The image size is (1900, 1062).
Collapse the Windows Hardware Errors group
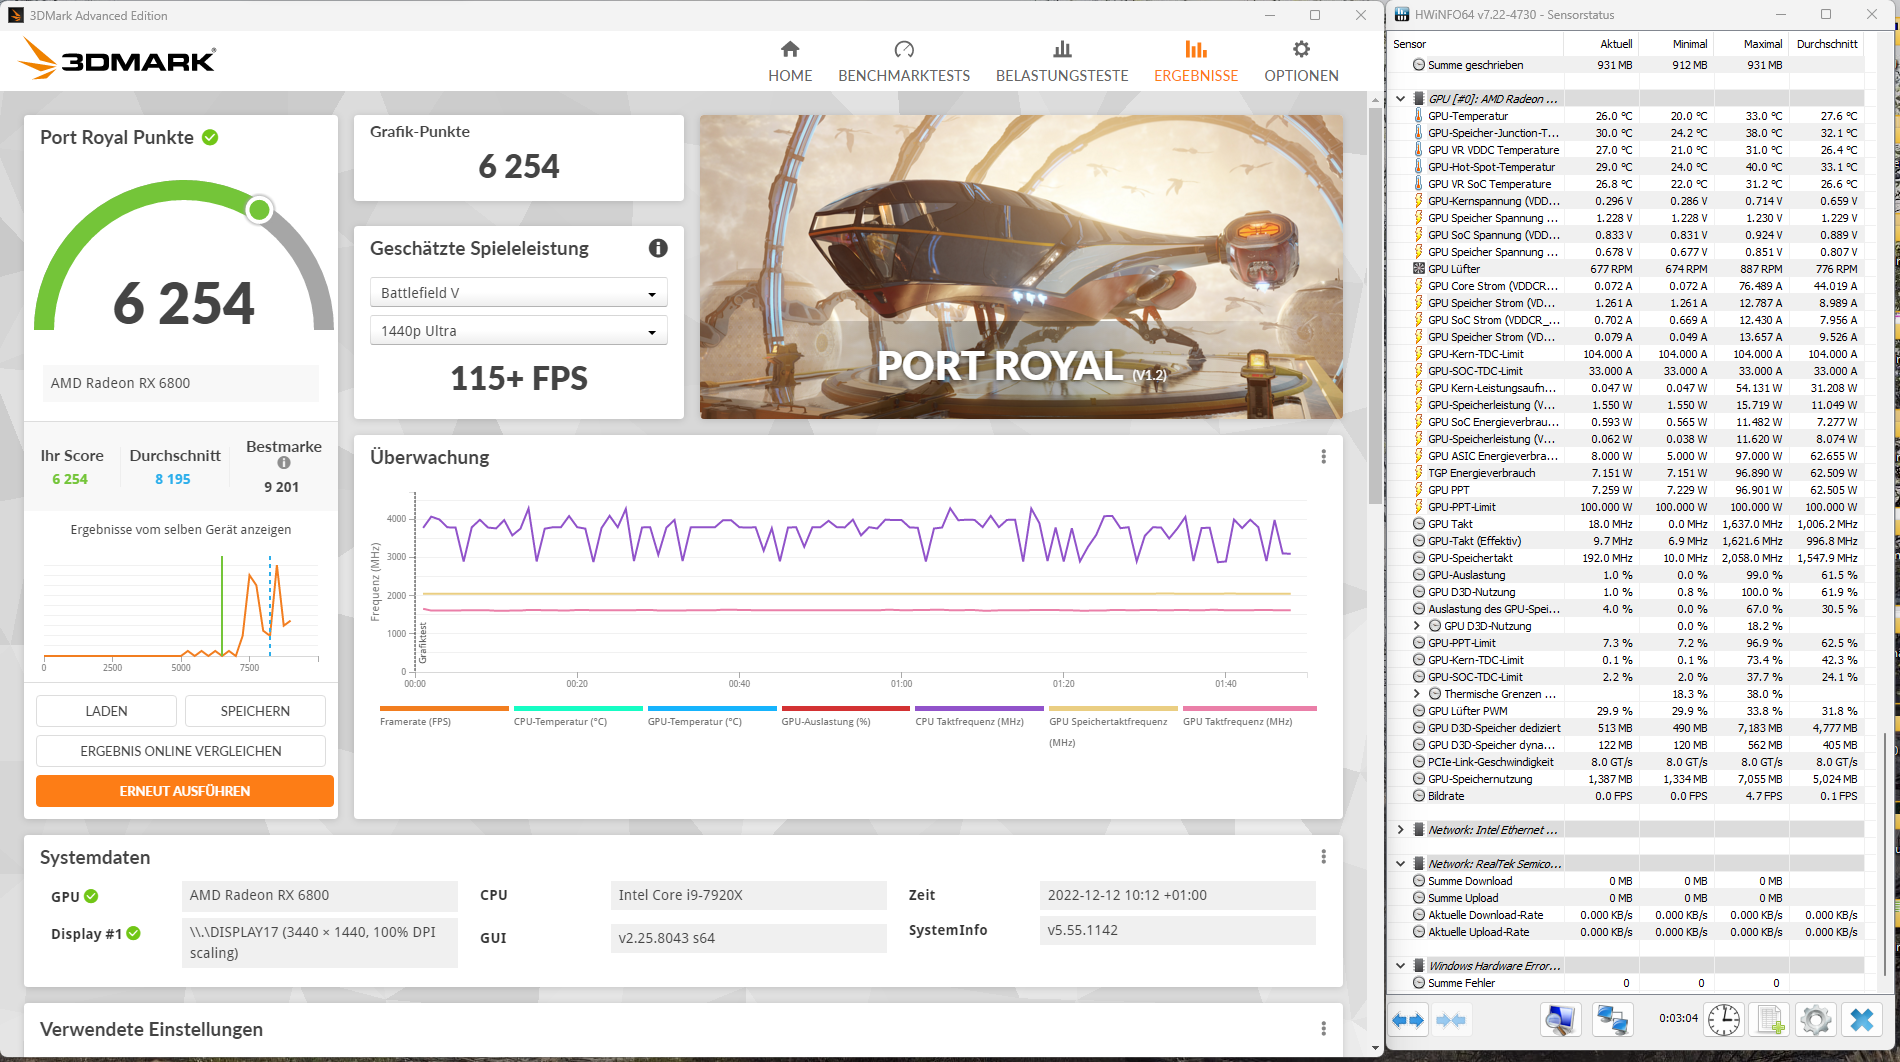(1400, 966)
